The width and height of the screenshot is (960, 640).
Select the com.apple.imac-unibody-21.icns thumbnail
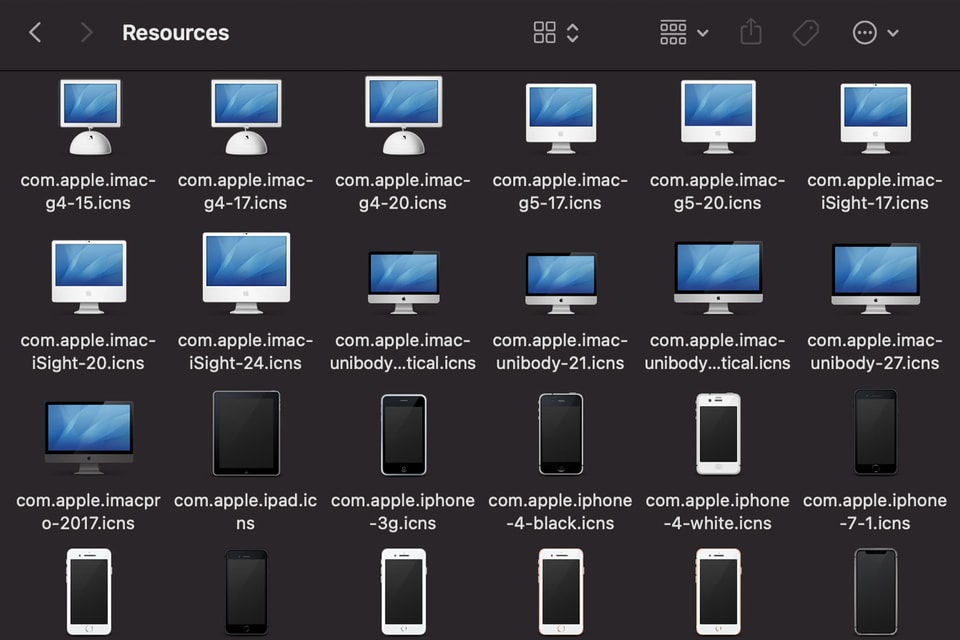pos(560,274)
